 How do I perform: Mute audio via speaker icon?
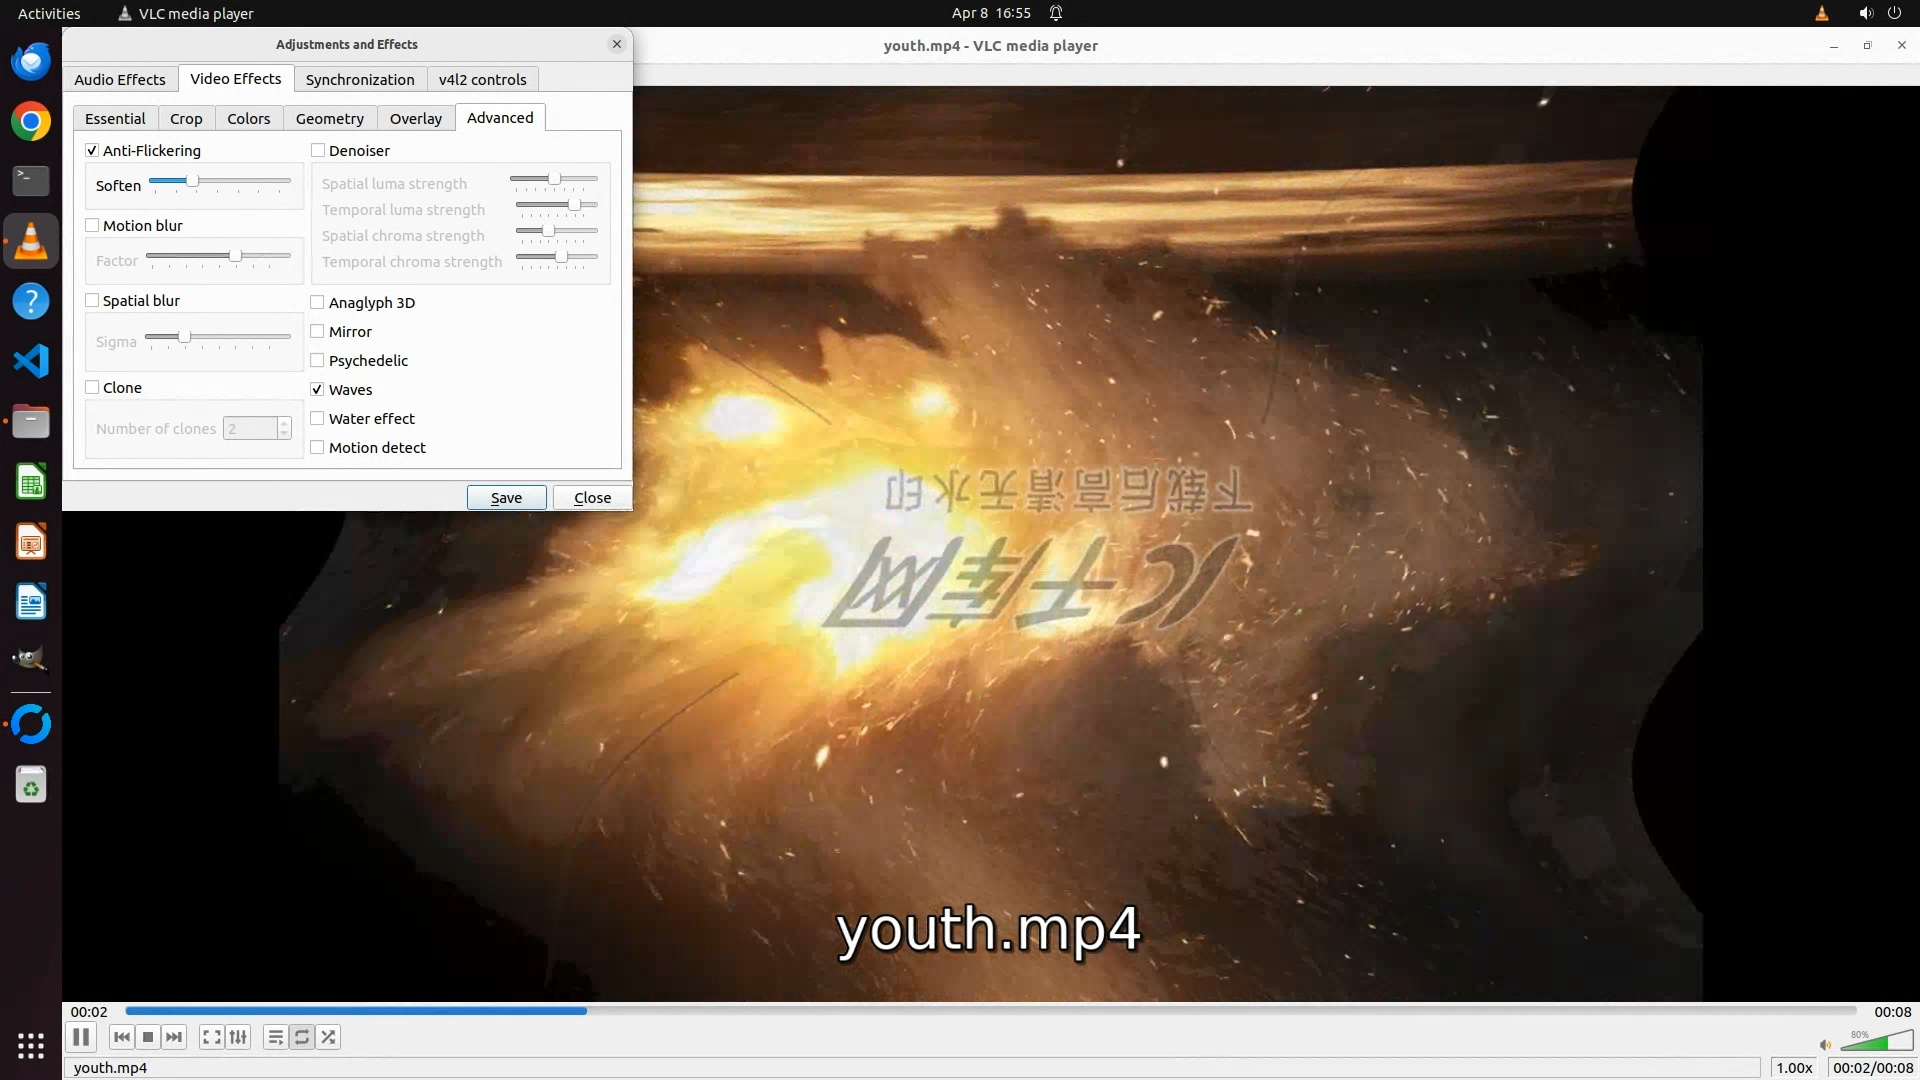pos(1825,1045)
